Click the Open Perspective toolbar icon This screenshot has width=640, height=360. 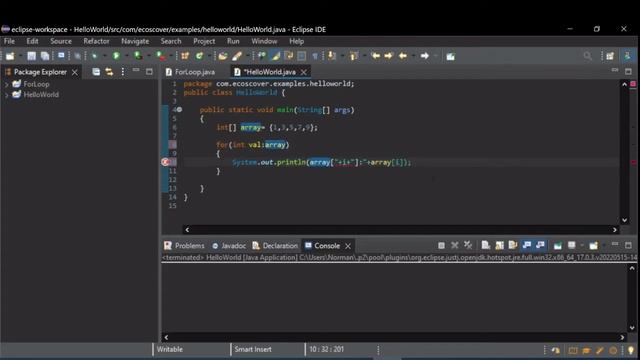click(610, 56)
